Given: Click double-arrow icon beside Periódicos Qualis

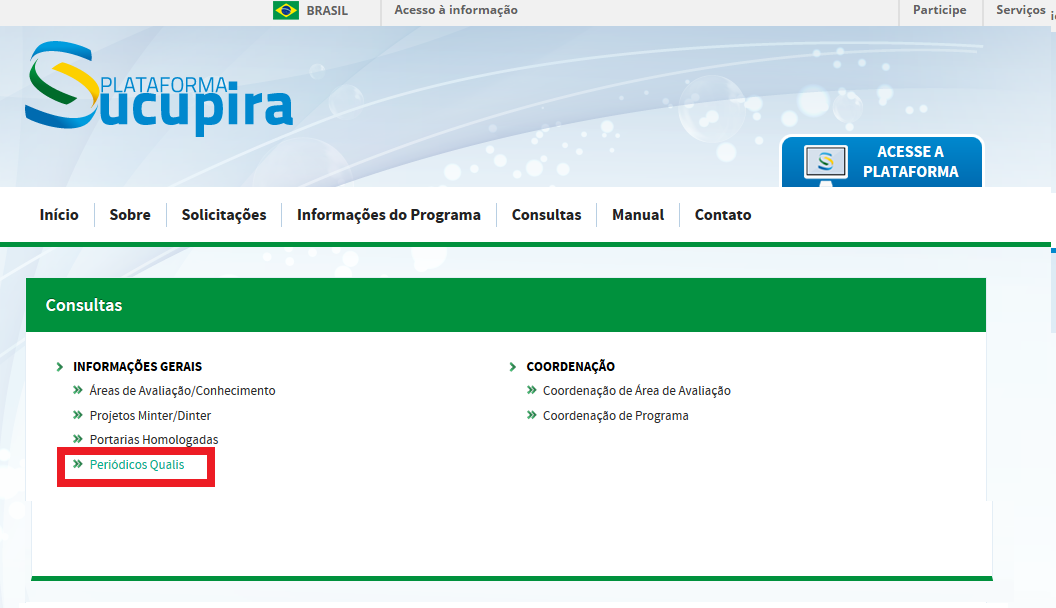Looking at the screenshot, I should (x=78, y=464).
